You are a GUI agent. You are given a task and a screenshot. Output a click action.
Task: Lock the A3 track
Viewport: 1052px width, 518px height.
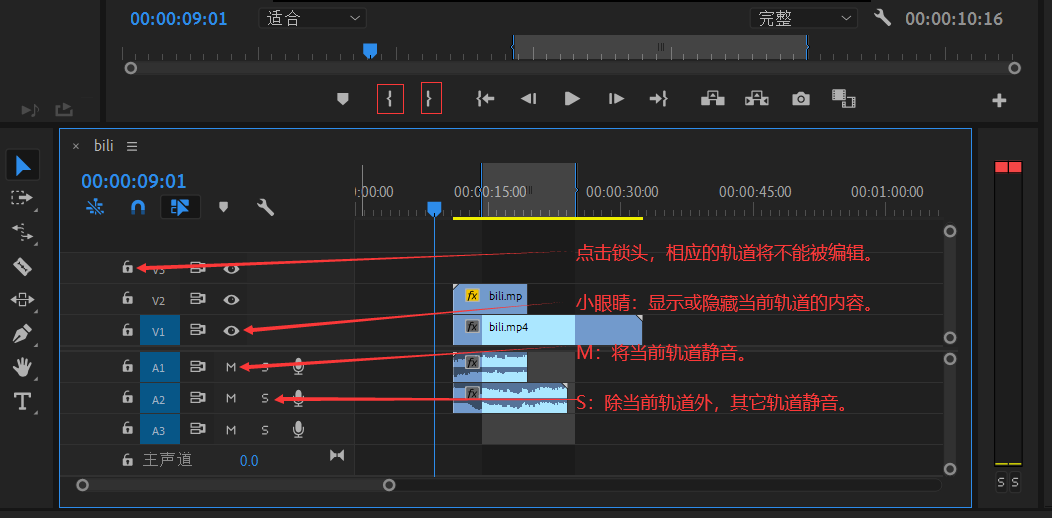pos(127,428)
